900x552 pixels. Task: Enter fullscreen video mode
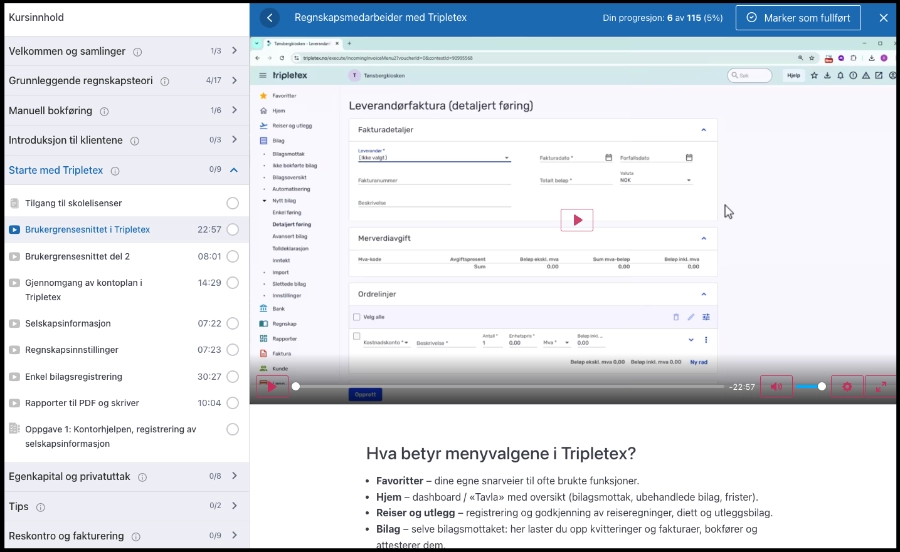click(x=881, y=386)
